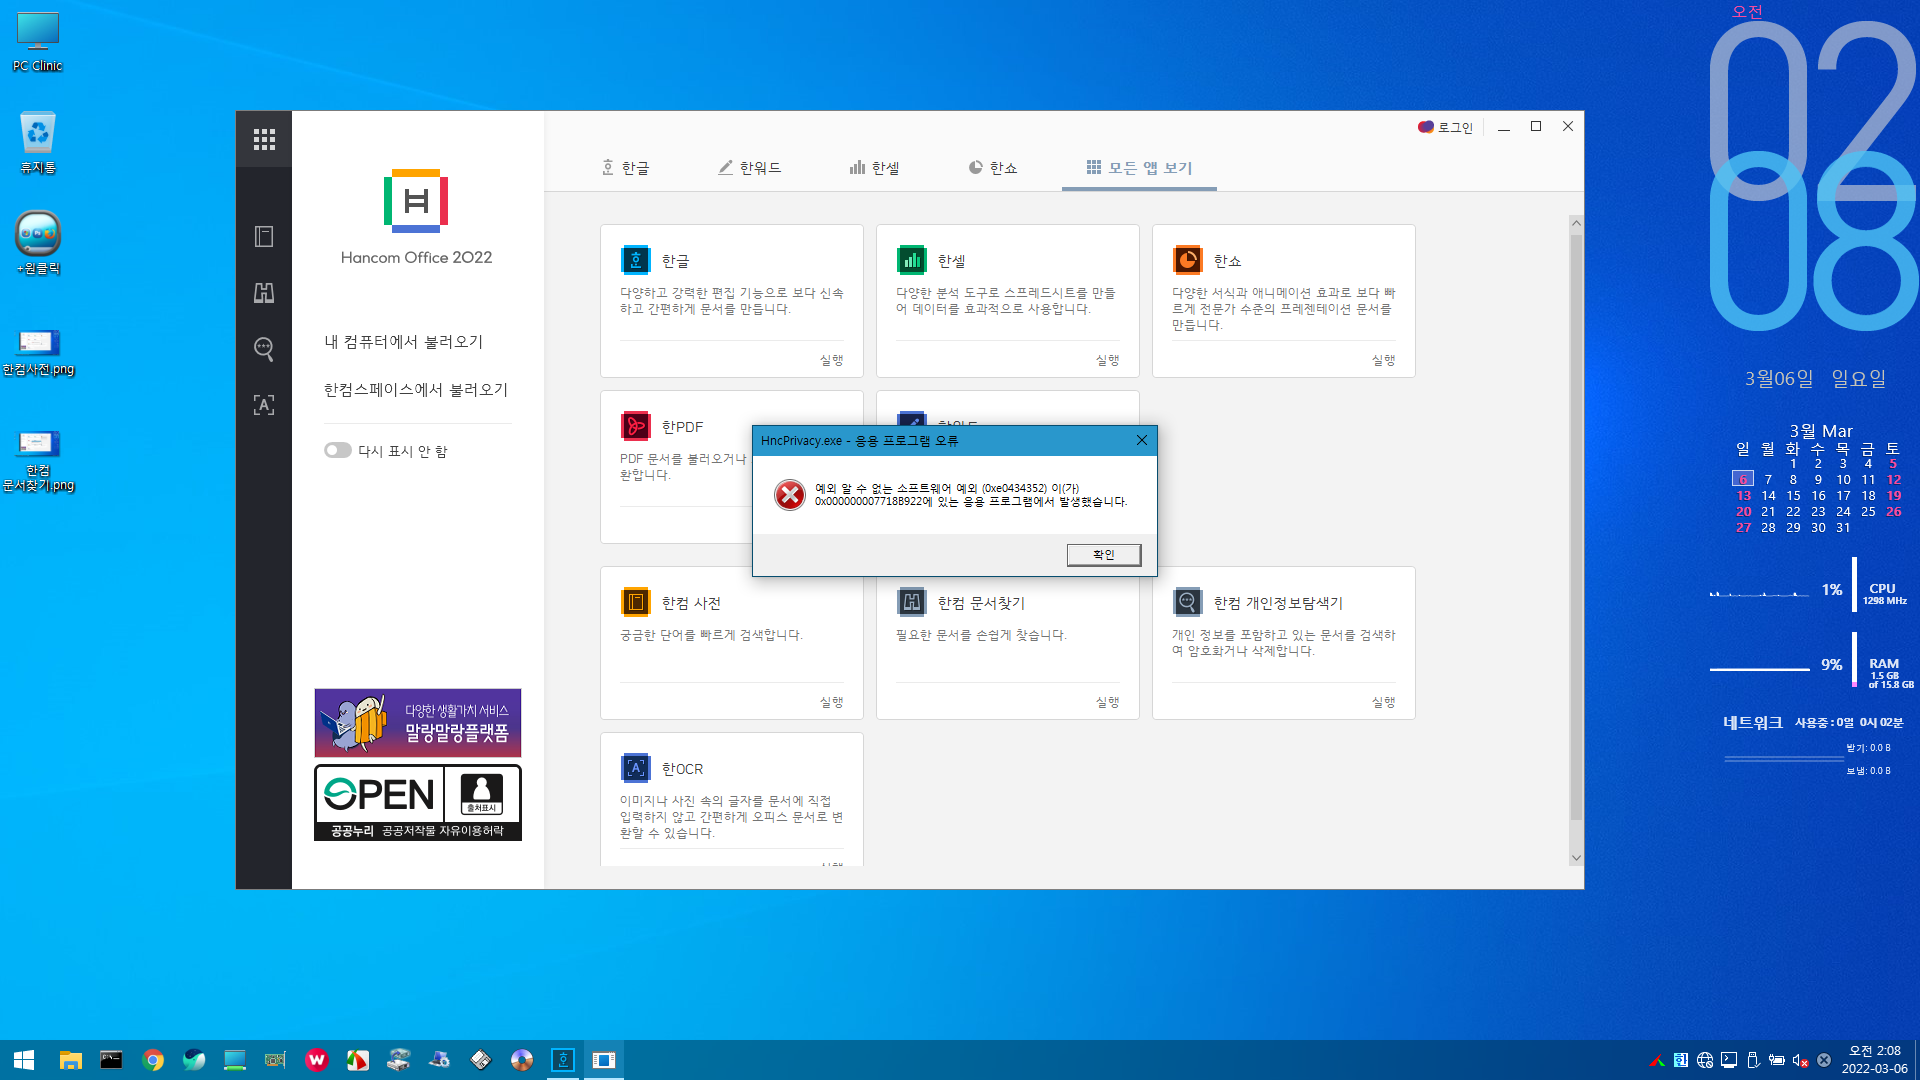
Task: Click the 한셀 app icon in its card
Action: (912, 260)
